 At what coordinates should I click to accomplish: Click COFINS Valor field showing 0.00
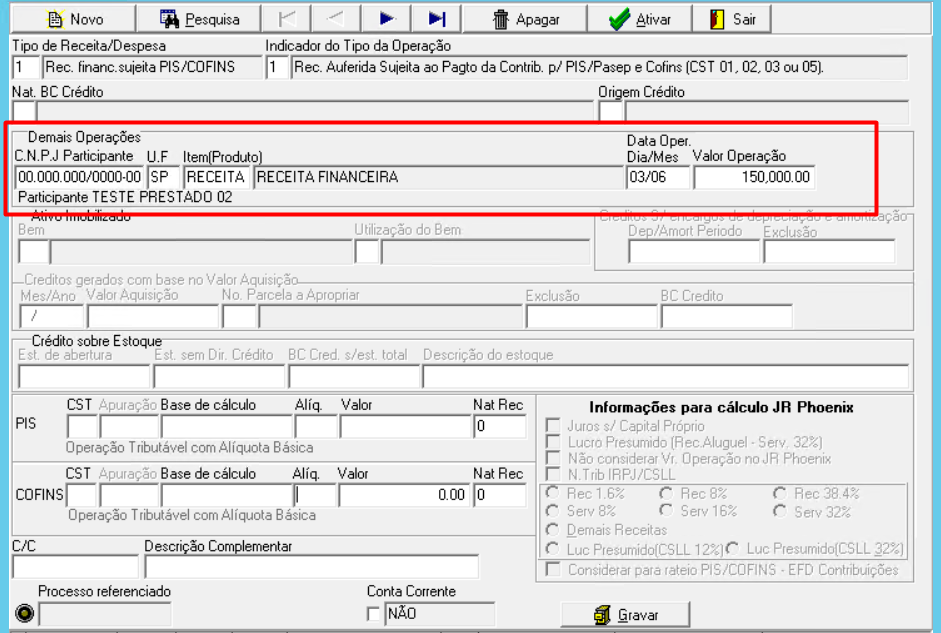[x=404, y=496]
